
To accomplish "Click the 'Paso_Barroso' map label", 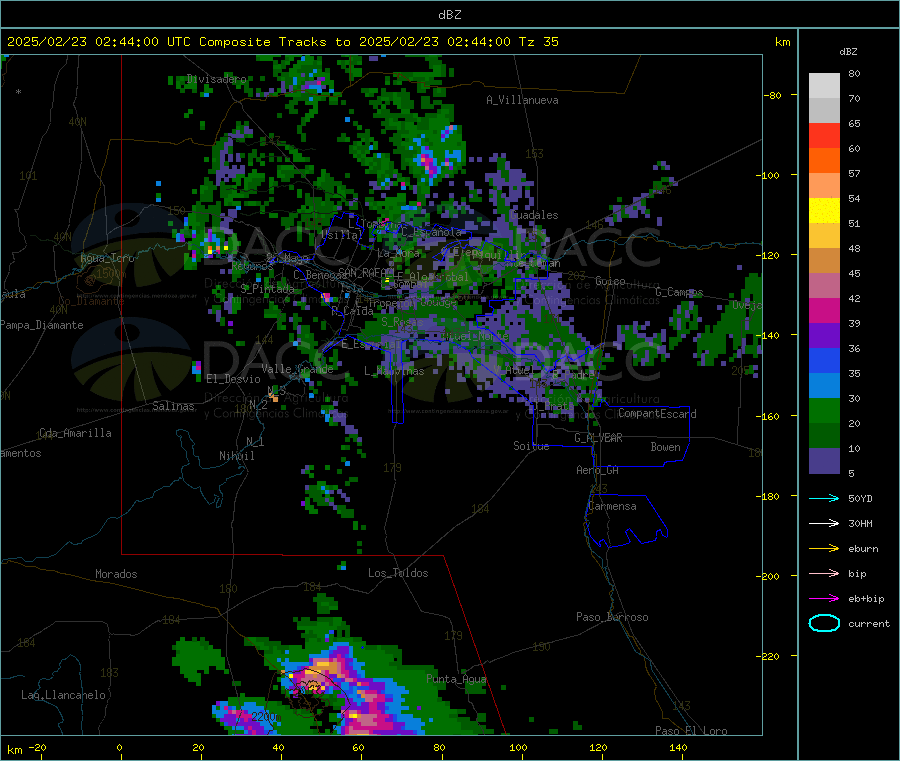I will 612,617.
